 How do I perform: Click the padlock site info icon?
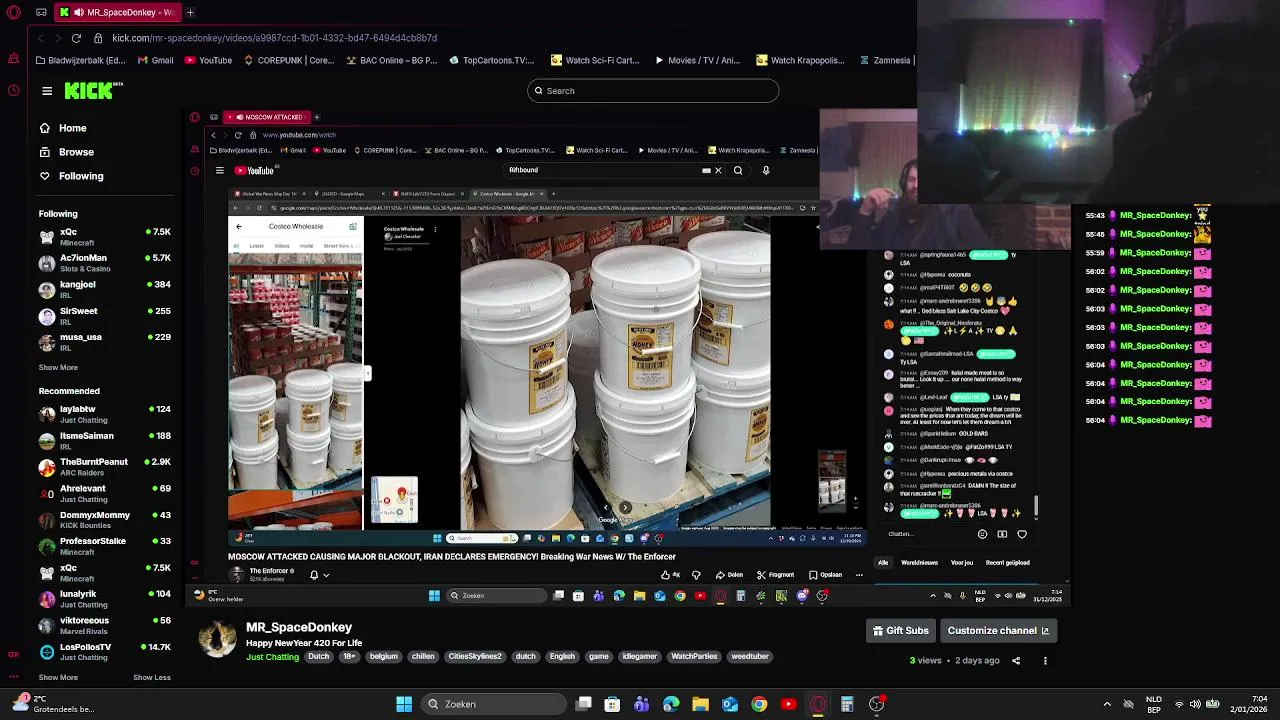[98, 38]
